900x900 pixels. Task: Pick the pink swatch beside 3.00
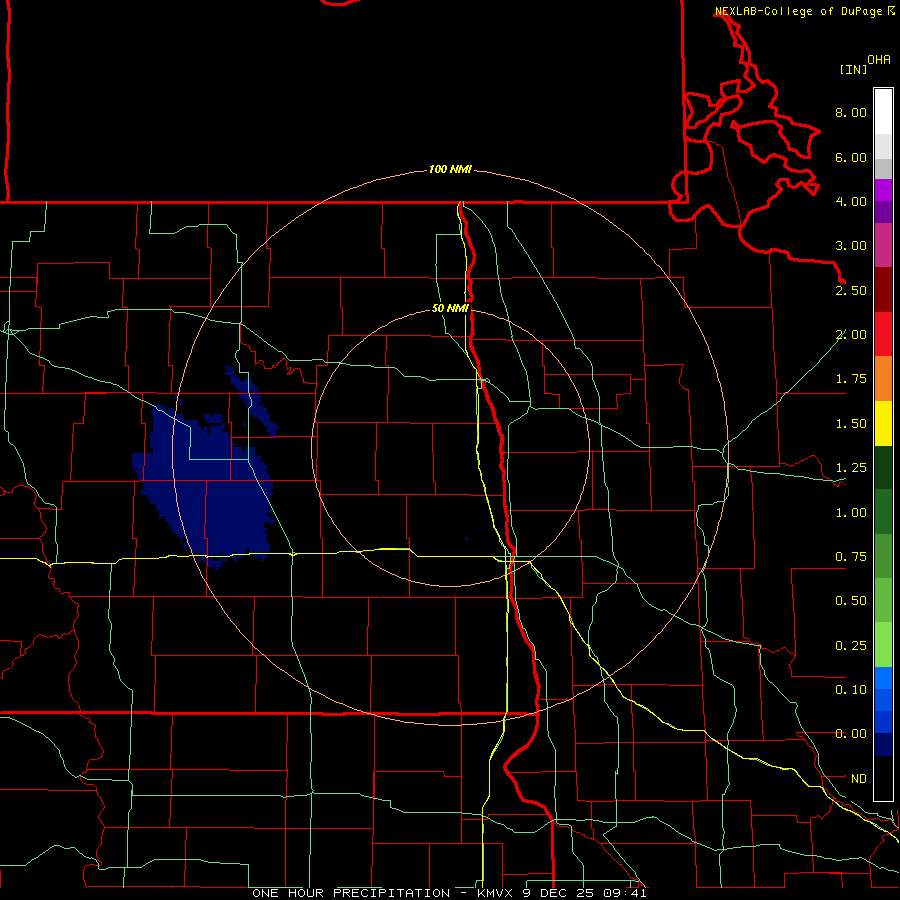click(x=883, y=246)
